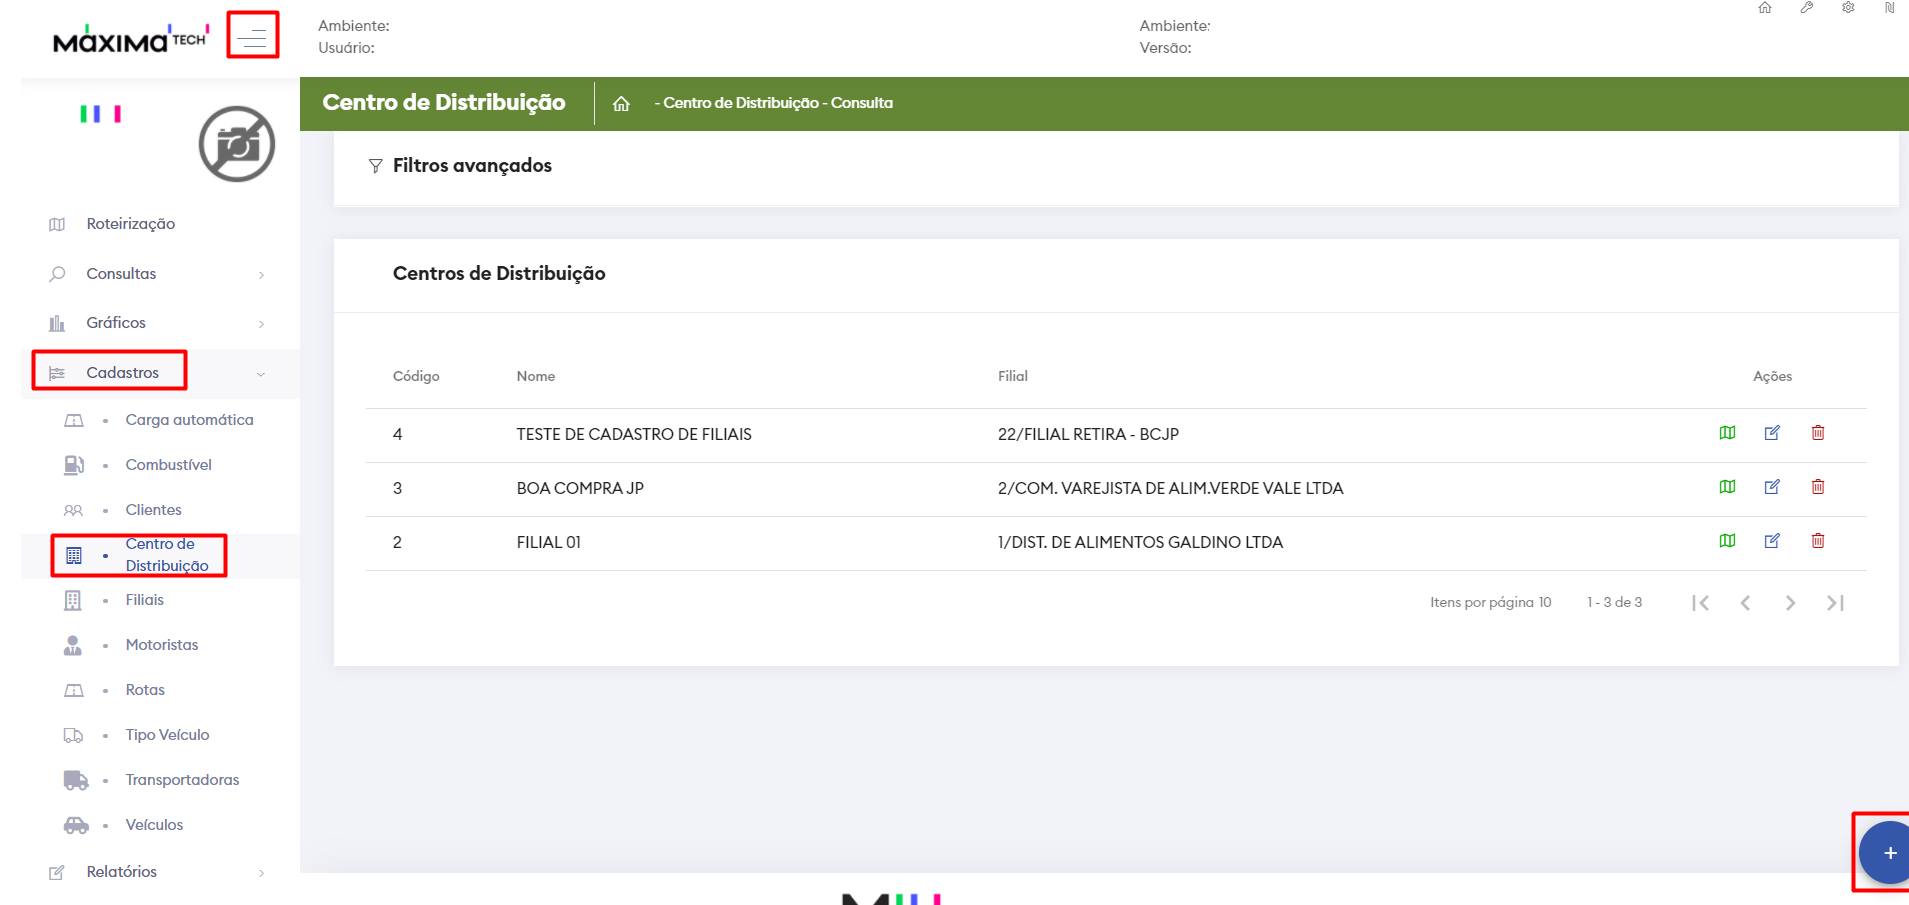The image size is (1909, 905).
Task: Click the Máxima Tech logo
Action: point(131,39)
